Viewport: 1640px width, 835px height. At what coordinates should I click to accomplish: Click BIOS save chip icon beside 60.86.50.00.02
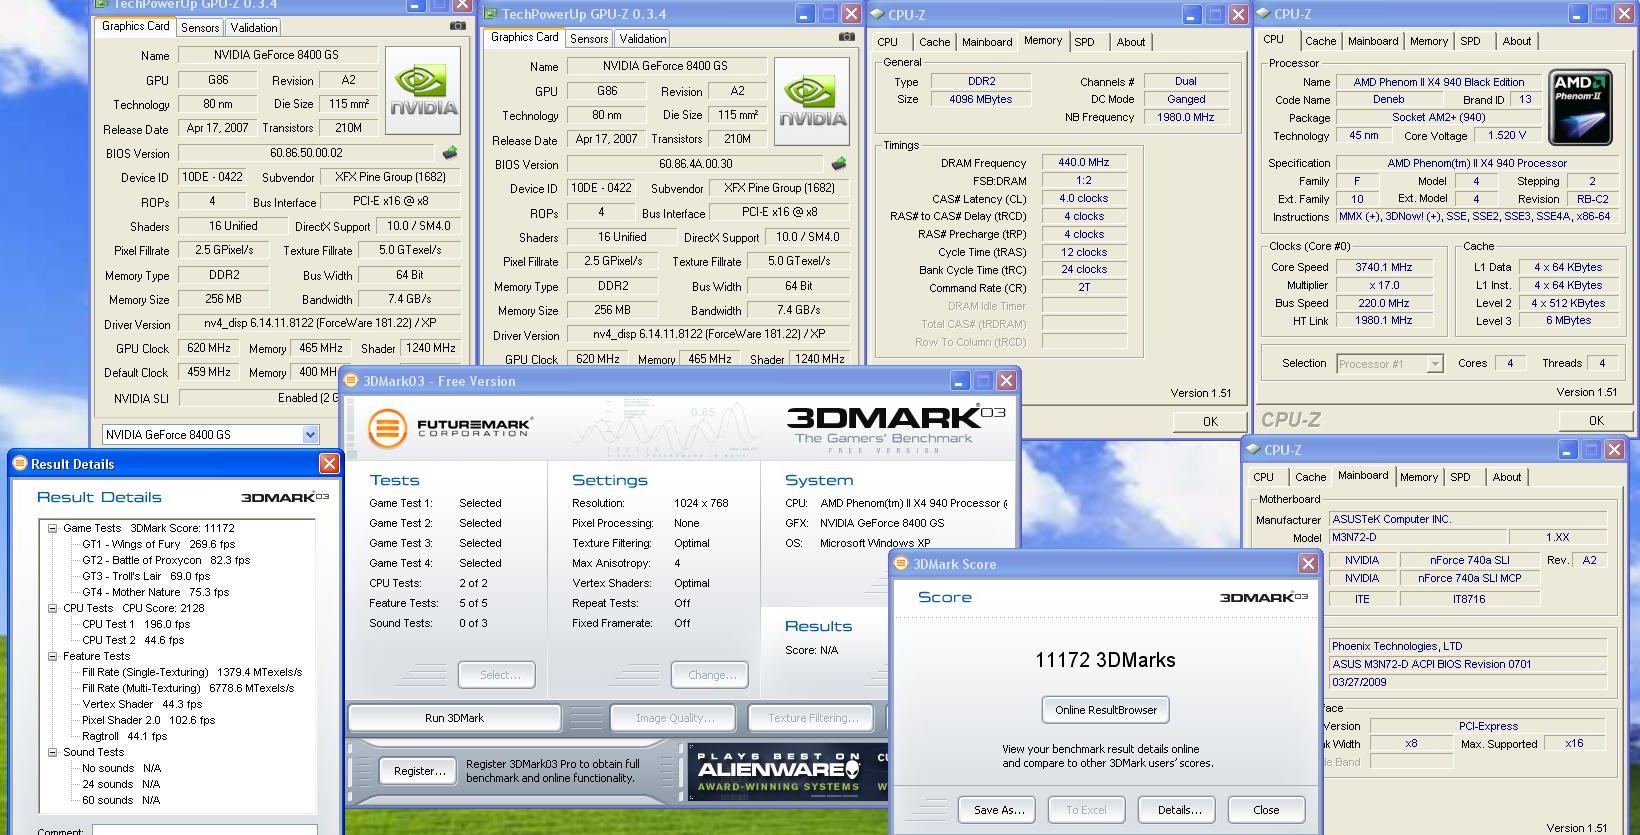(450, 153)
